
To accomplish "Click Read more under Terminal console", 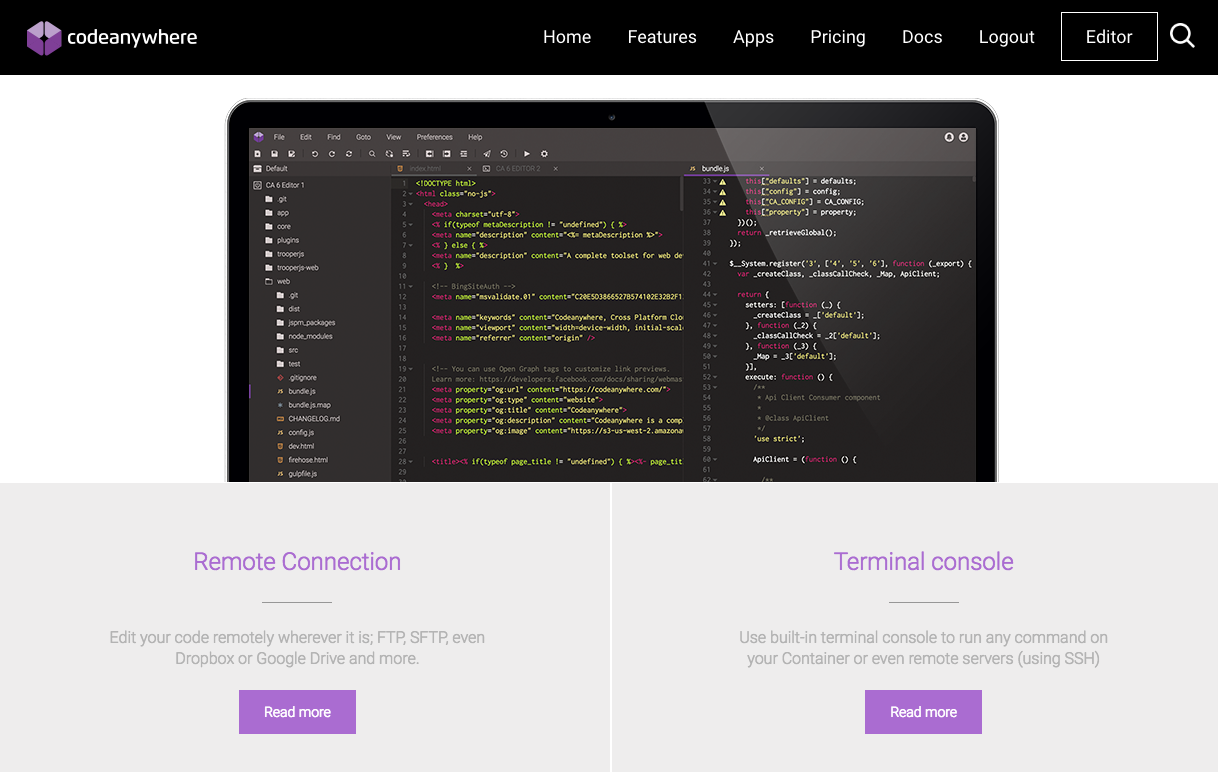I will click(x=923, y=712).
